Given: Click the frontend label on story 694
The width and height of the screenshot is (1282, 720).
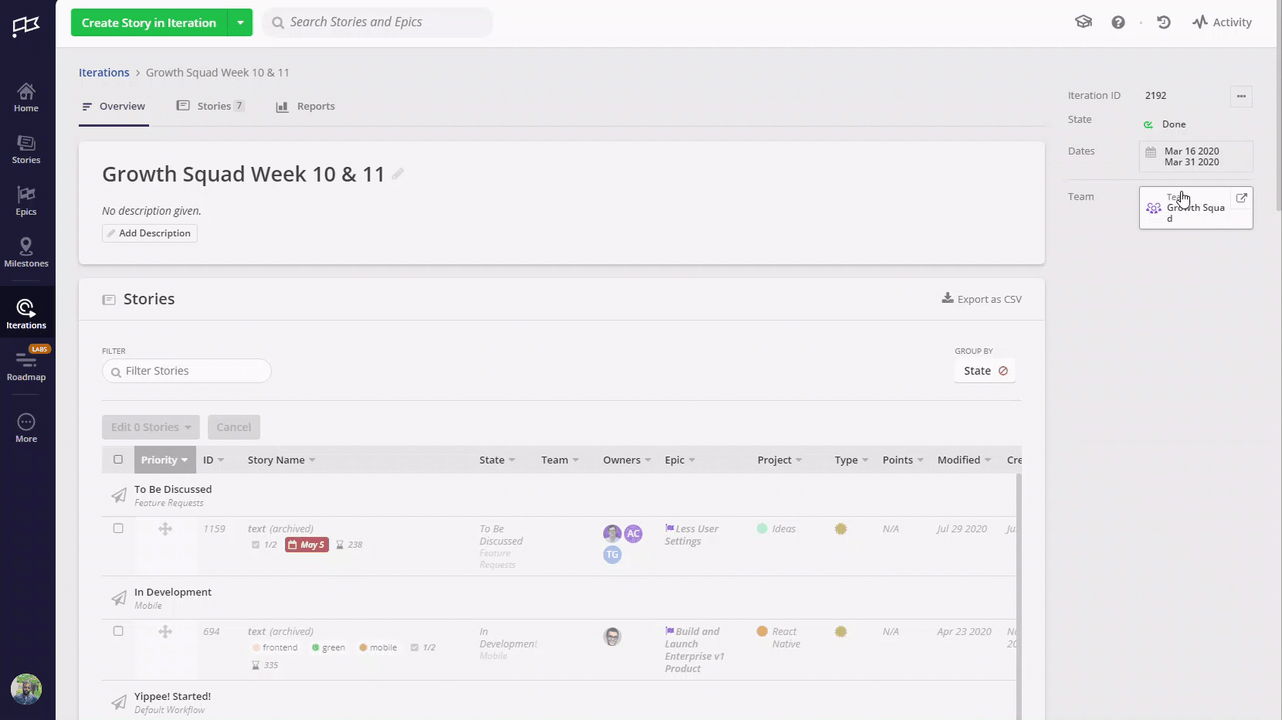Looking at the screenshot, I should (x=275, y=648).
